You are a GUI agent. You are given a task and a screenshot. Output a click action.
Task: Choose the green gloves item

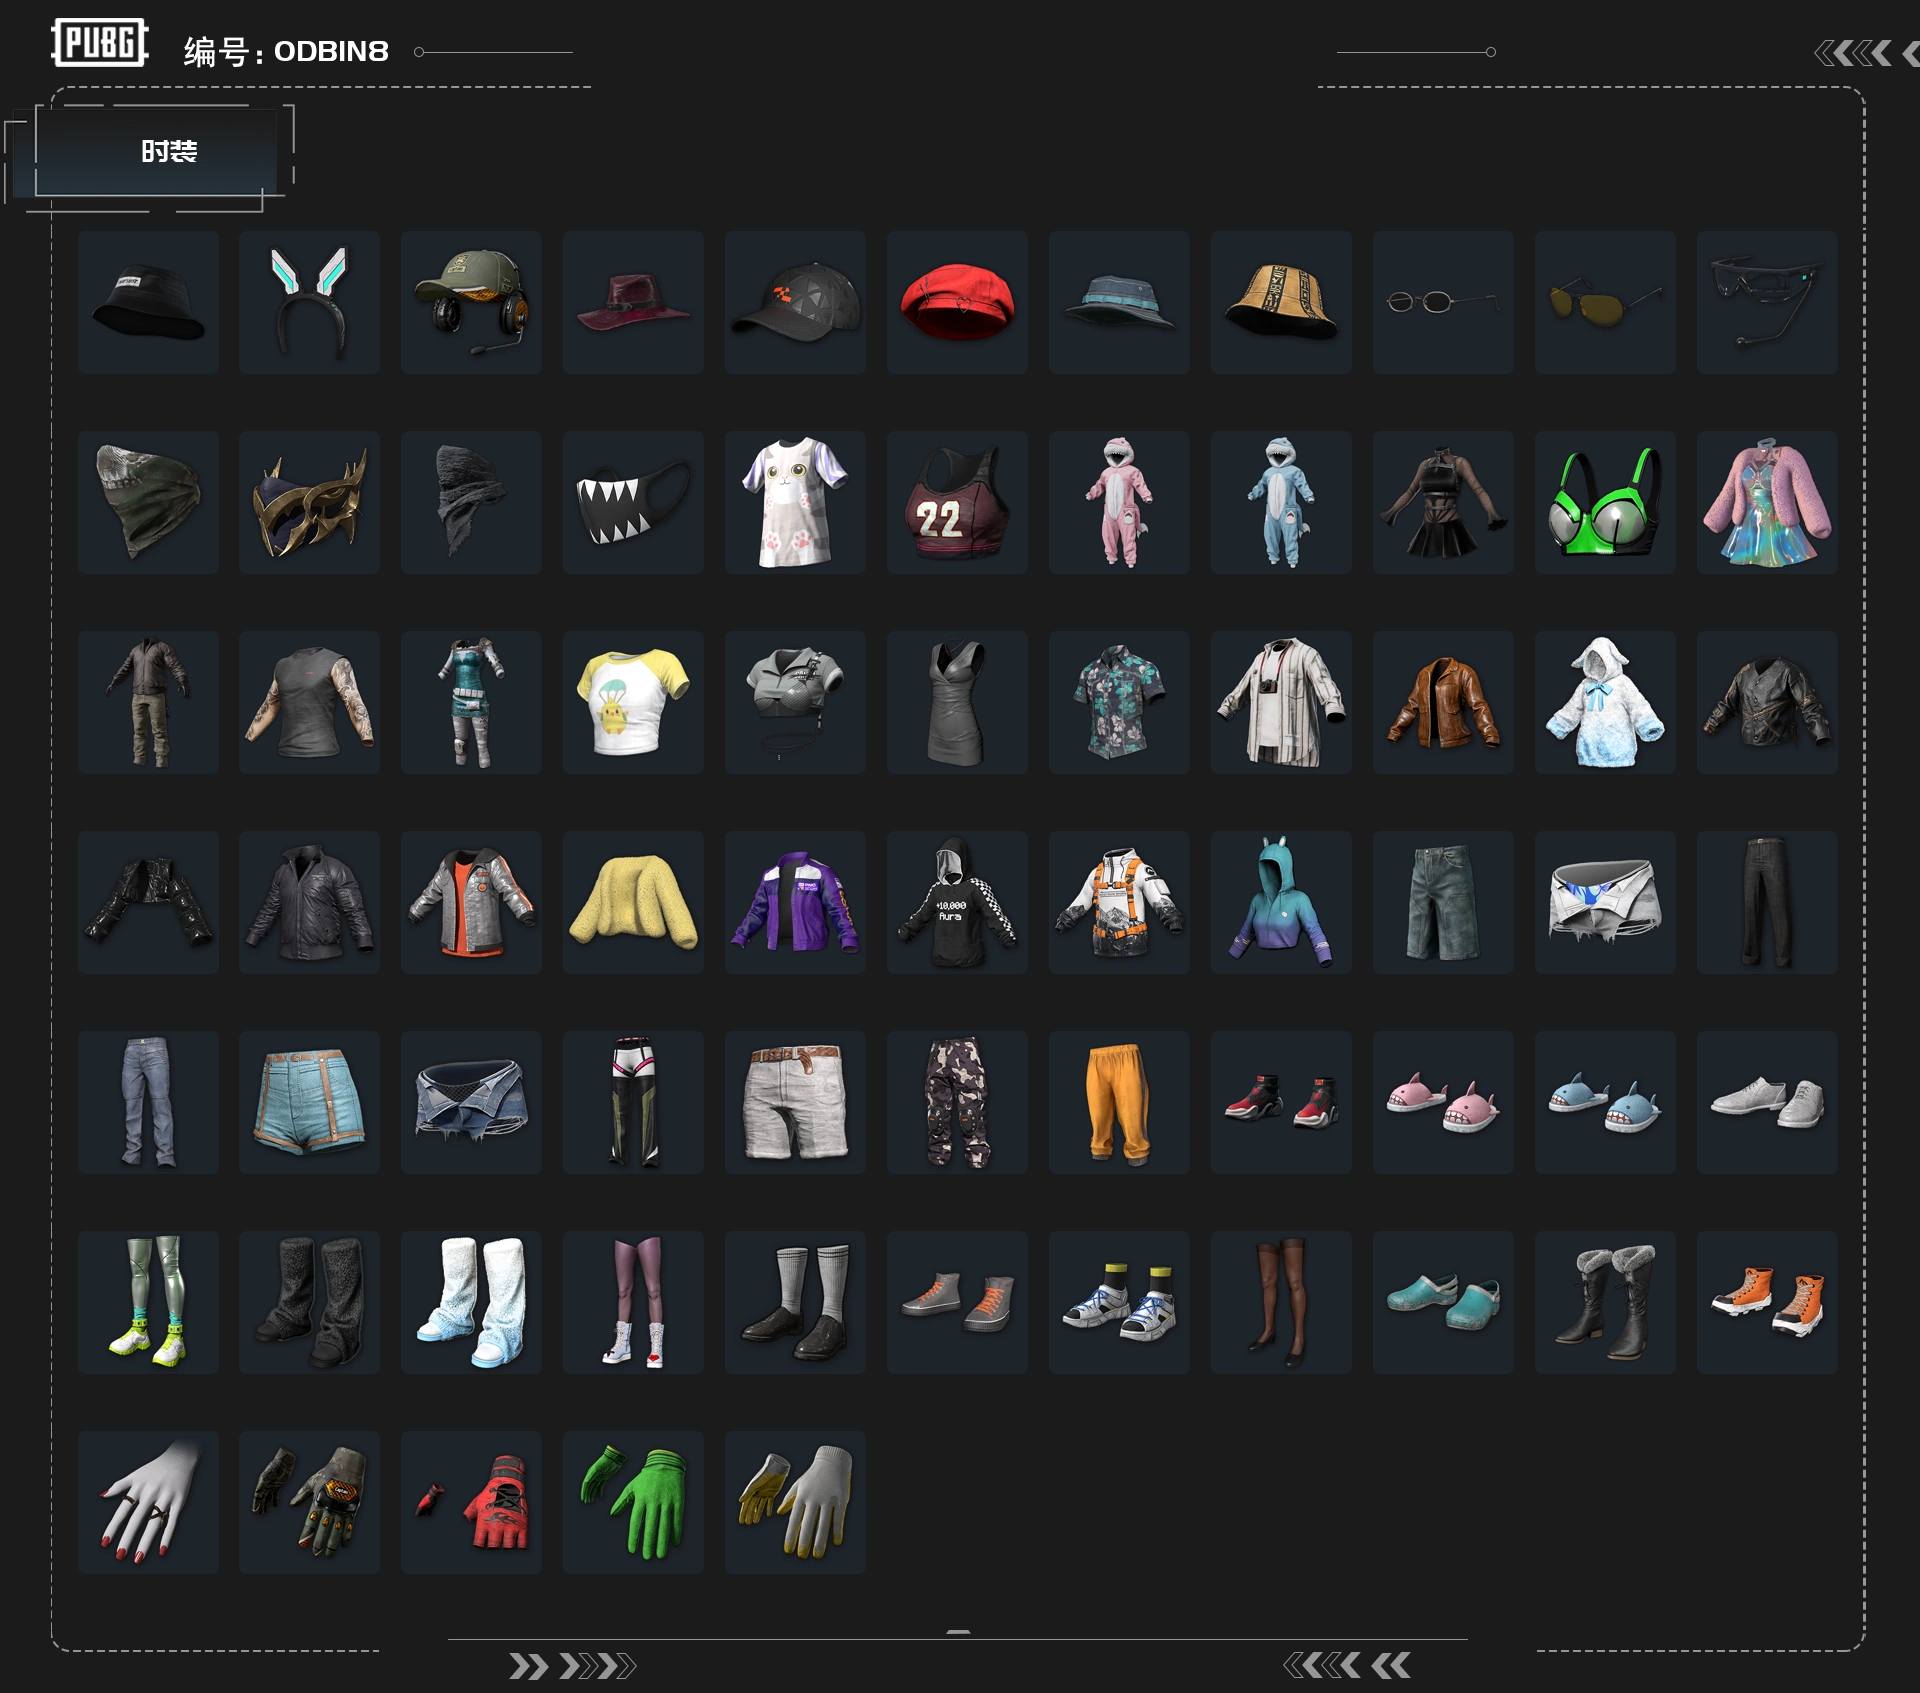633,1502
